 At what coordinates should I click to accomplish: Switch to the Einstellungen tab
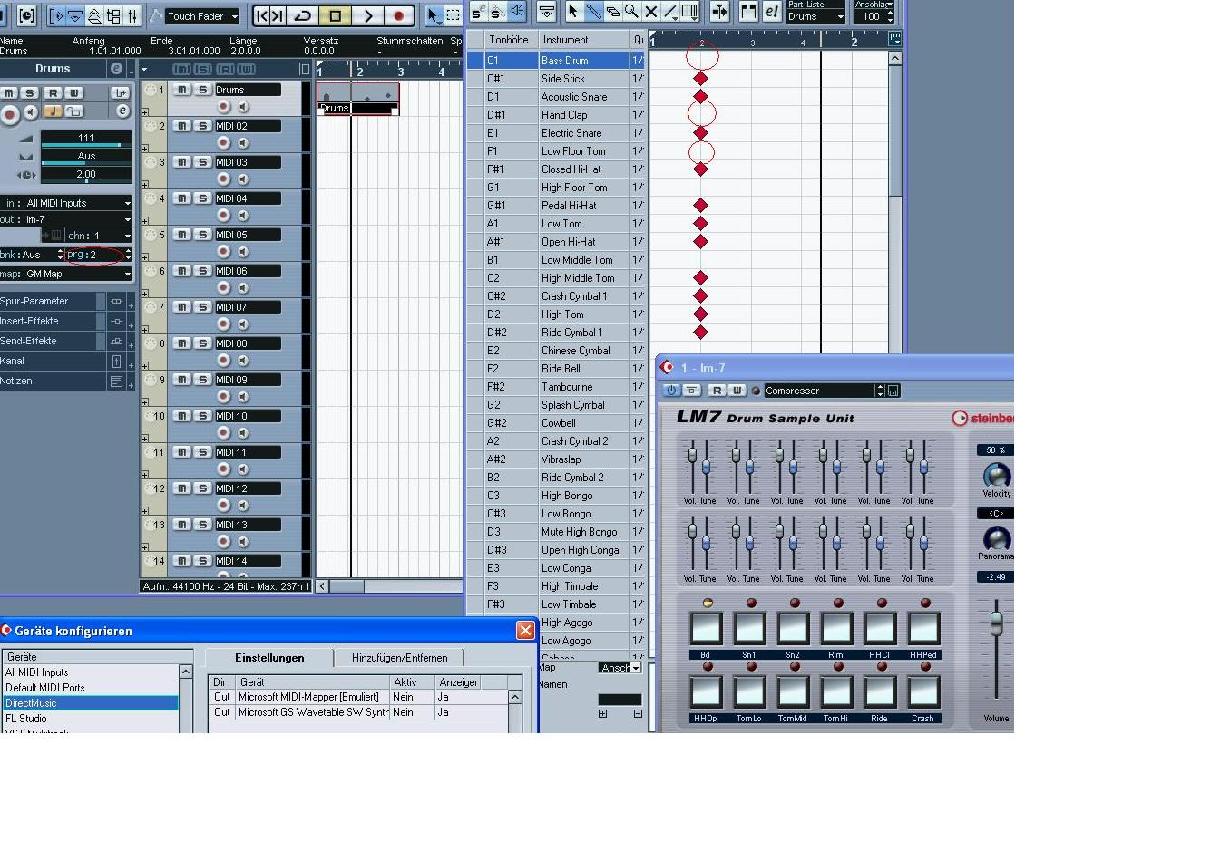pos(270,658)
